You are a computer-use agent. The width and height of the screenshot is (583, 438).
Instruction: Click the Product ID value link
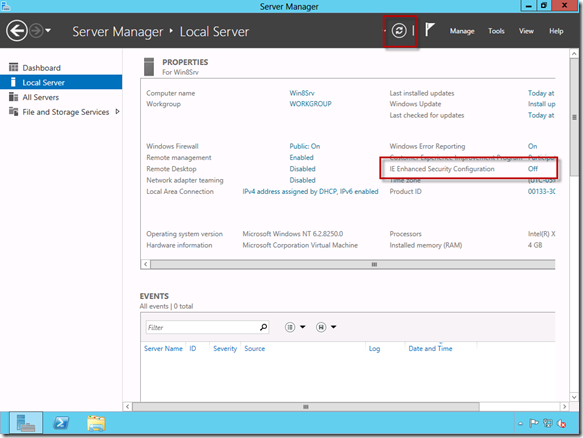(541, 191)
